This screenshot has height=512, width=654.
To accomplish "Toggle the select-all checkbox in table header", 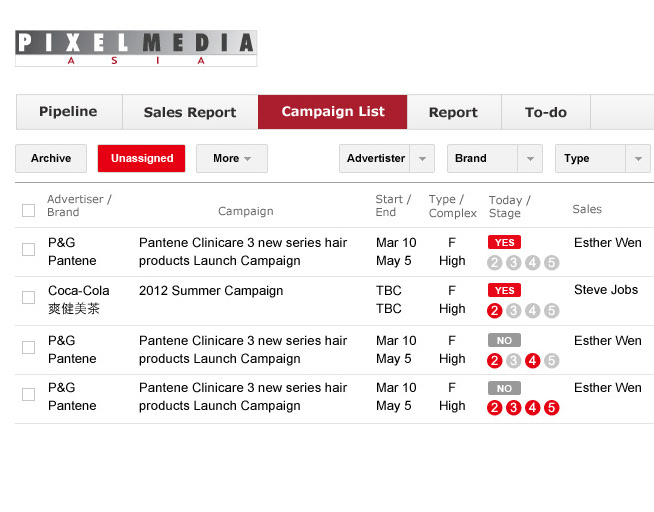I will pos(28,211).
